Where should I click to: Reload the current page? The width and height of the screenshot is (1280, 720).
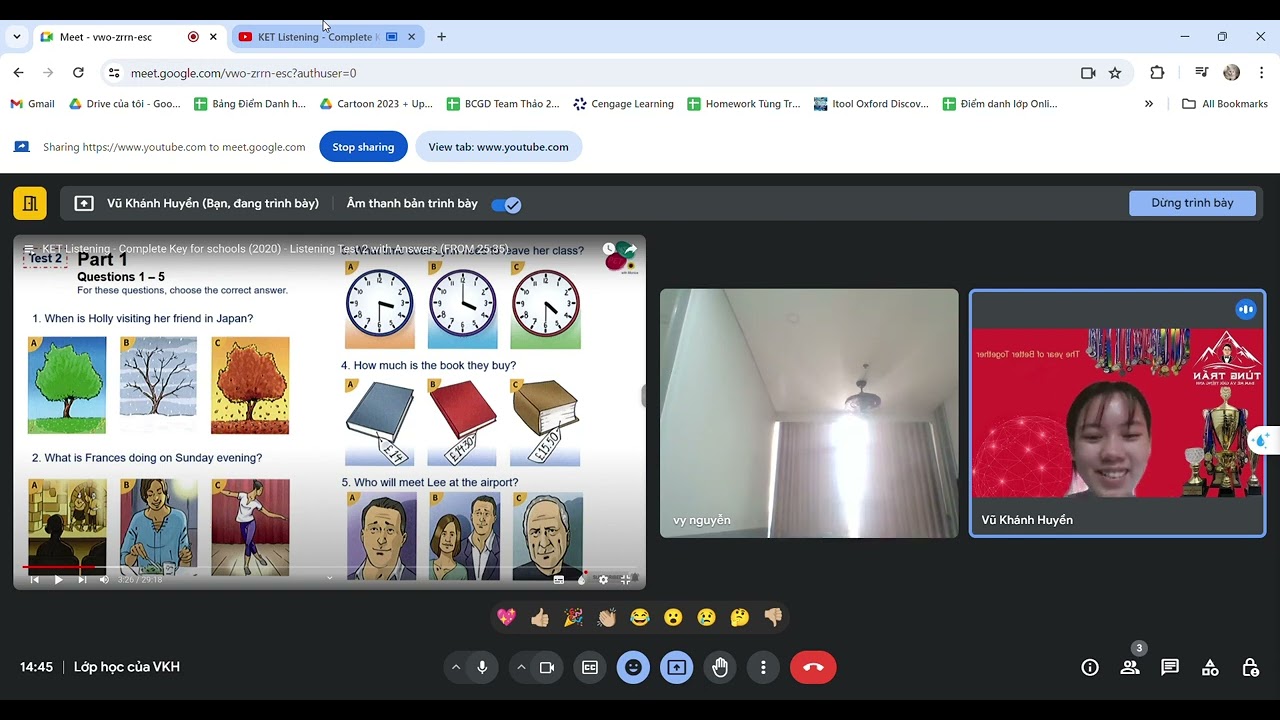(x=78, y=73)
